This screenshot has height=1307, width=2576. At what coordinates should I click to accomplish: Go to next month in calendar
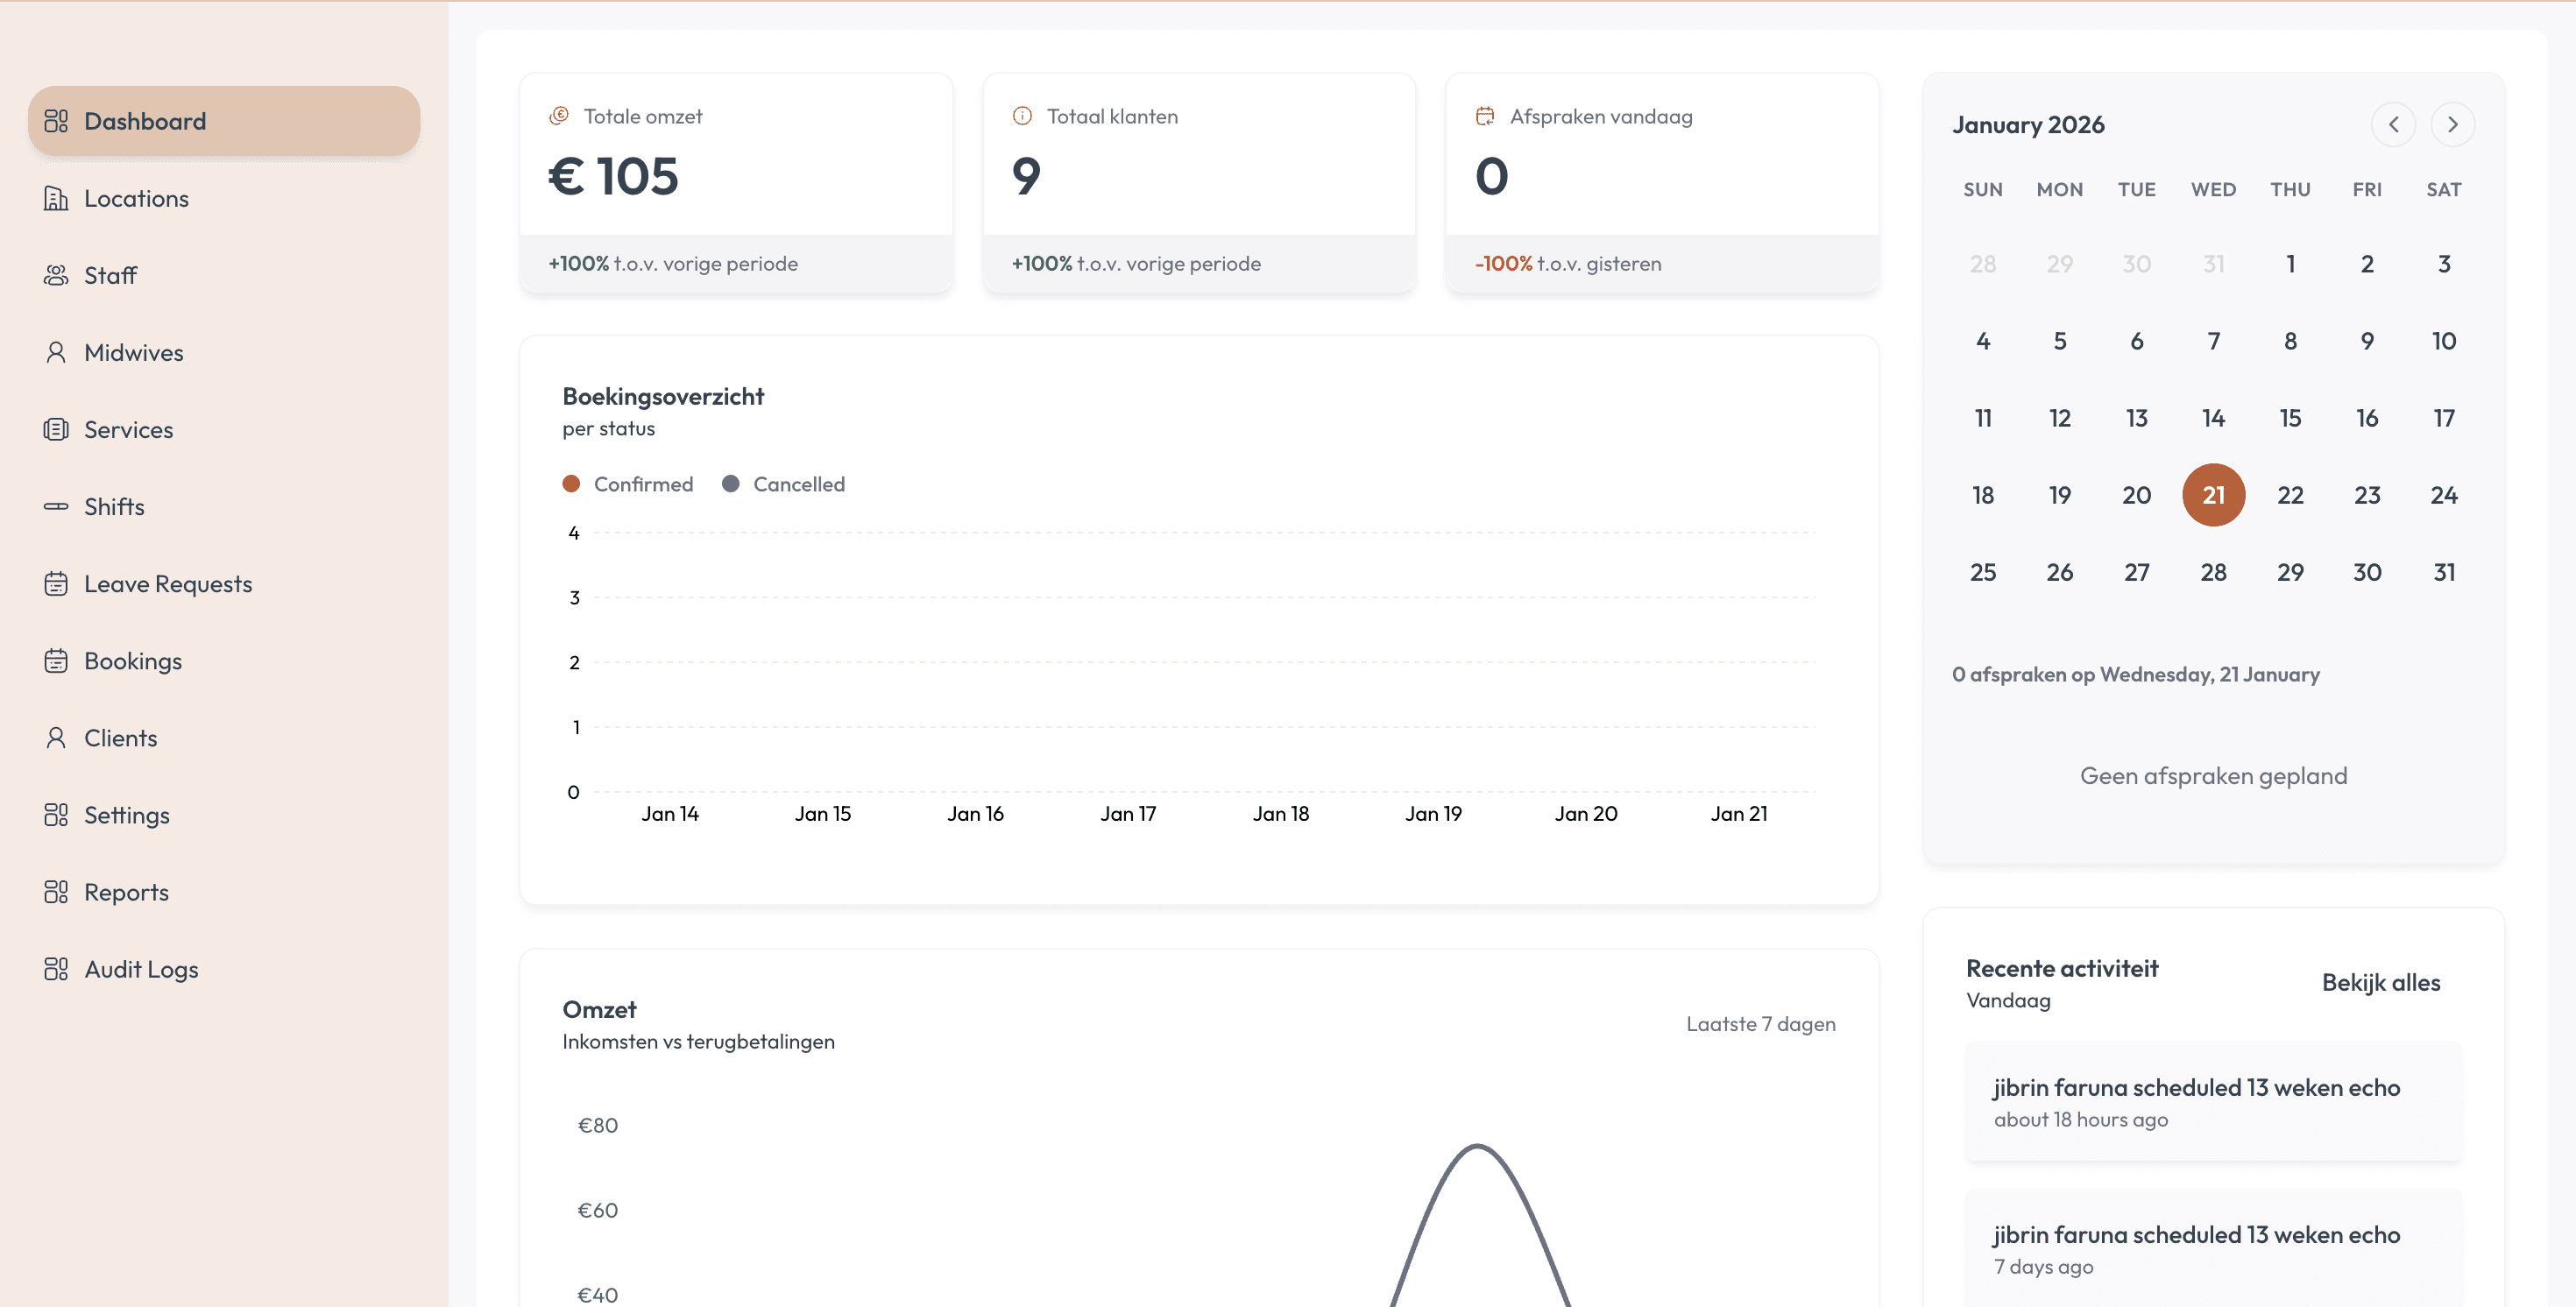2452,124
